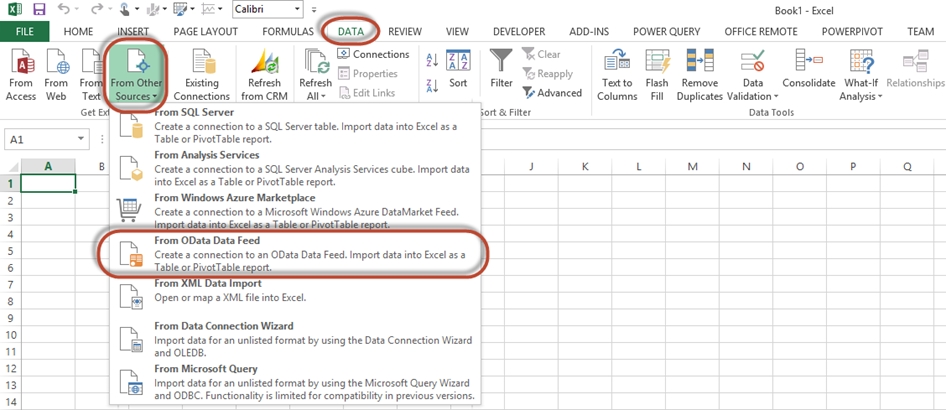Viewport: 946px width, 410px height.
Task: Click the Properties button
Action: click(x=367, y=74)
